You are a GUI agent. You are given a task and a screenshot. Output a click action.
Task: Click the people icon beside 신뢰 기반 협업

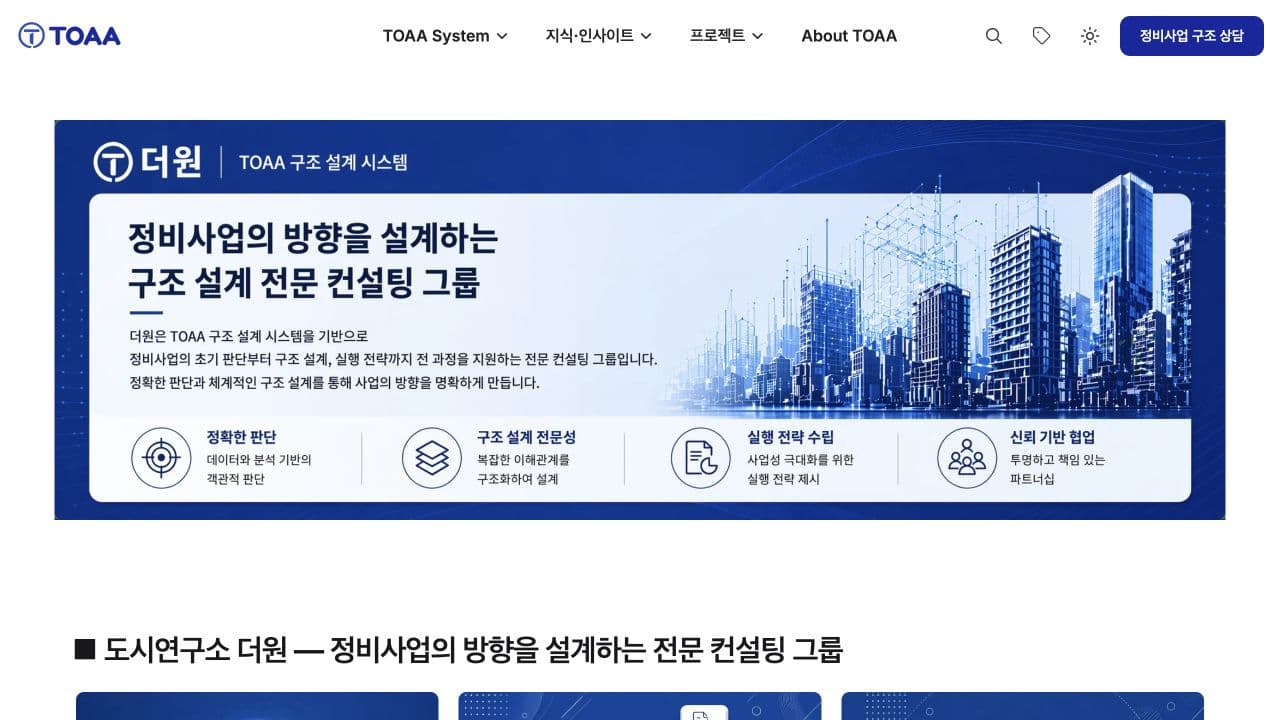[x=967, y=458]
